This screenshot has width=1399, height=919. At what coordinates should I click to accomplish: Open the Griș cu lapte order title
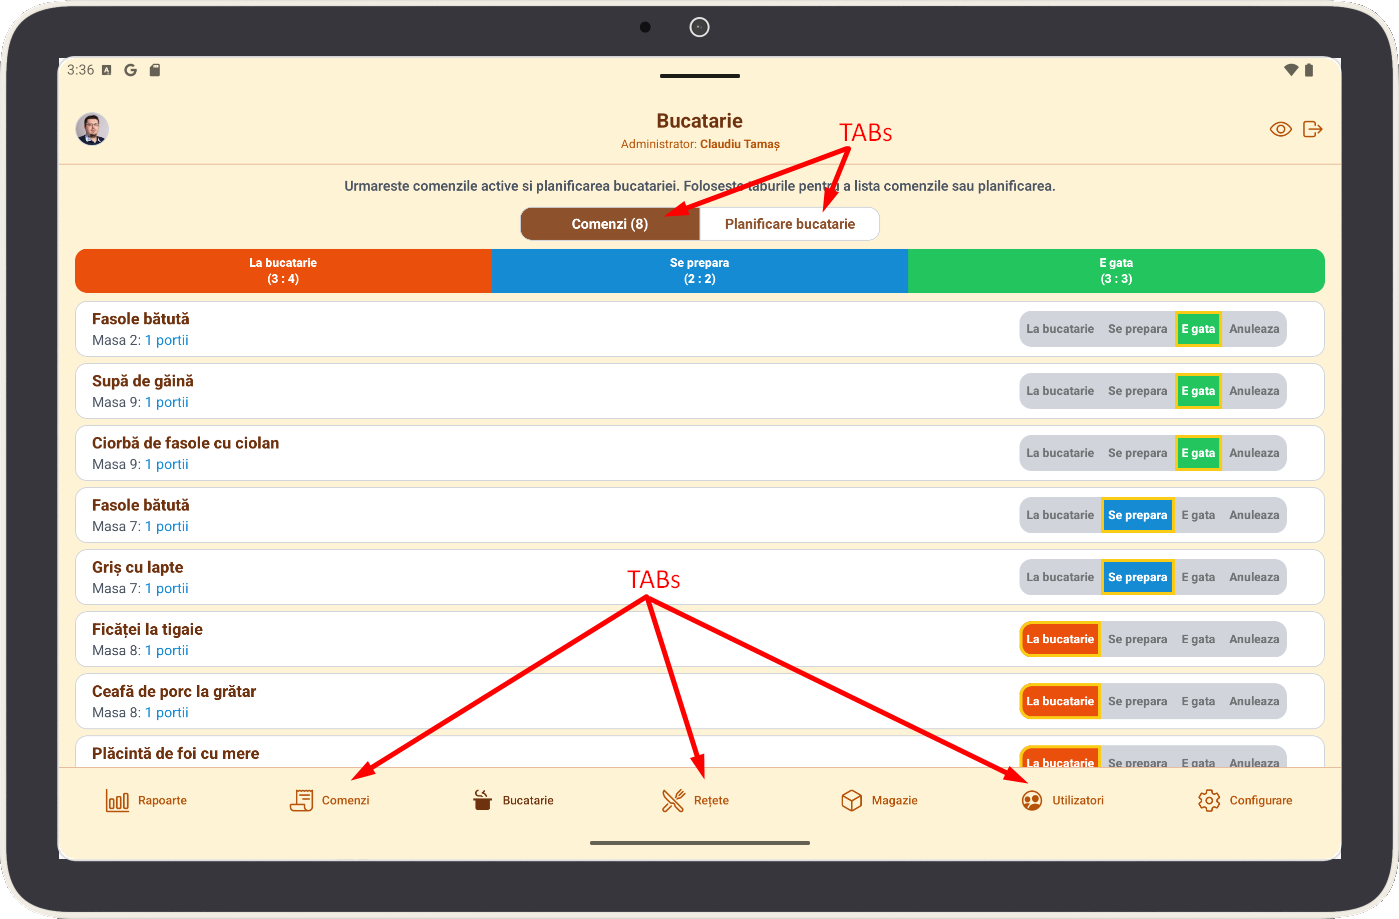point(137,567)
